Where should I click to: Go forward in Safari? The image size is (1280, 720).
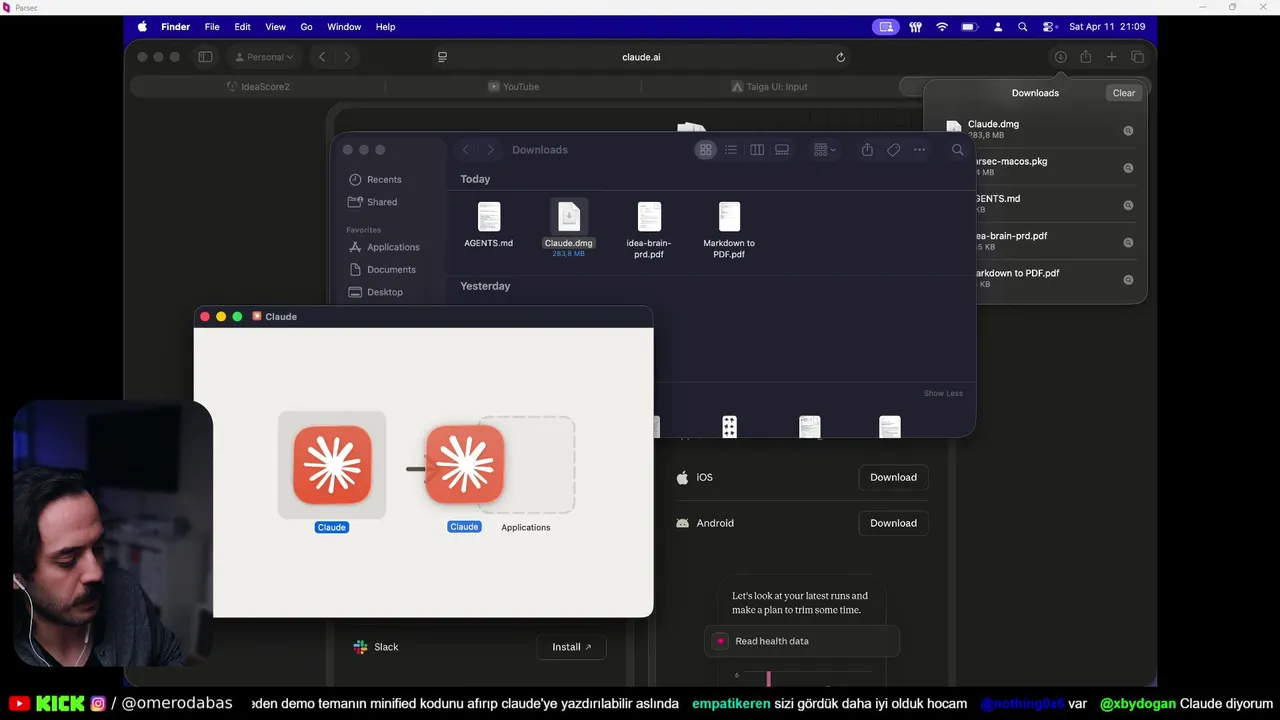pos(347,57)
